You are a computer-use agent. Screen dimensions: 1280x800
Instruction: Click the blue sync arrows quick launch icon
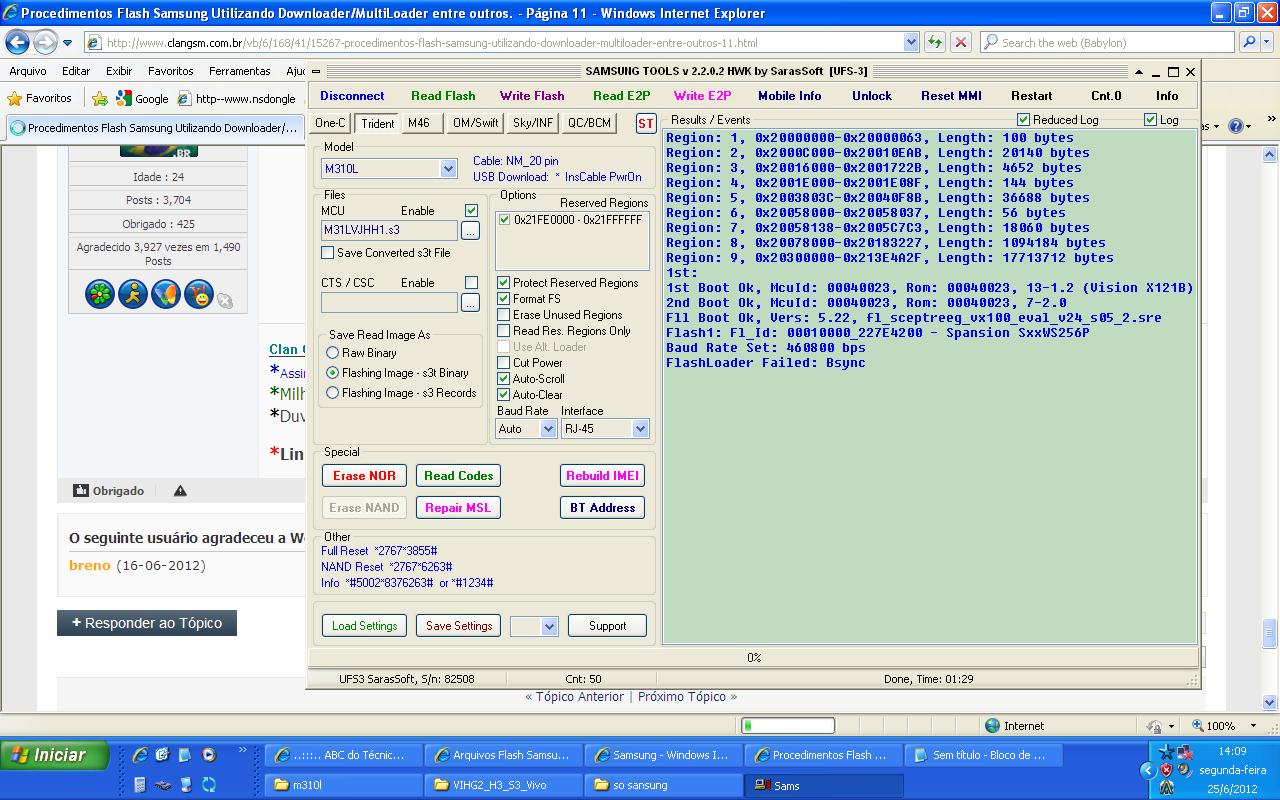[209, 785]
